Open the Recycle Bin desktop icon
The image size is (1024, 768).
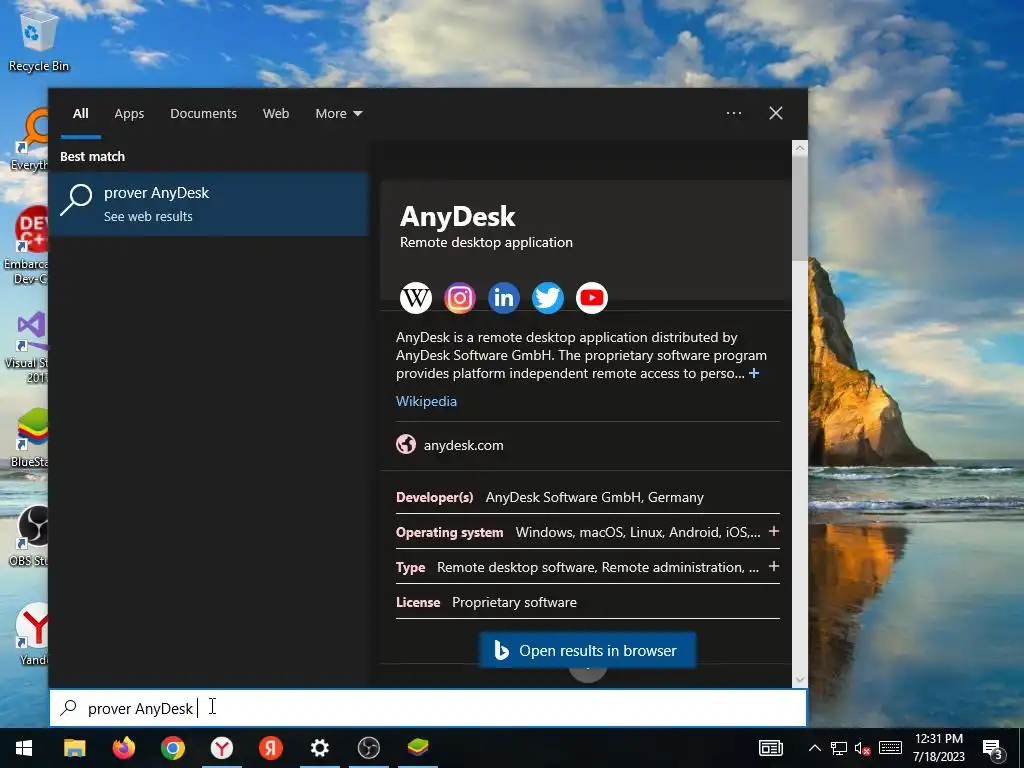click(x=39, y=40)
